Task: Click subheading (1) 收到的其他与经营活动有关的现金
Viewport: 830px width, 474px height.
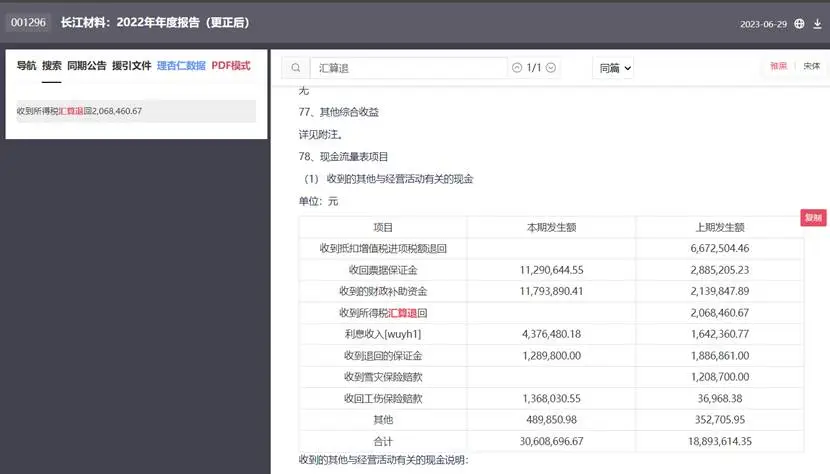Action: pos(389,179)
